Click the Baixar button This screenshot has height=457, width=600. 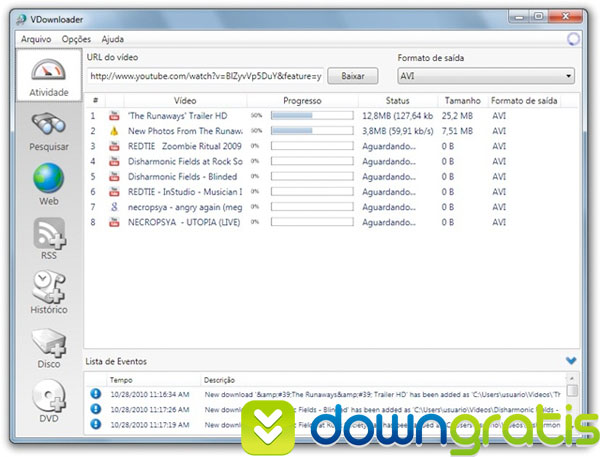pos(353,76)
